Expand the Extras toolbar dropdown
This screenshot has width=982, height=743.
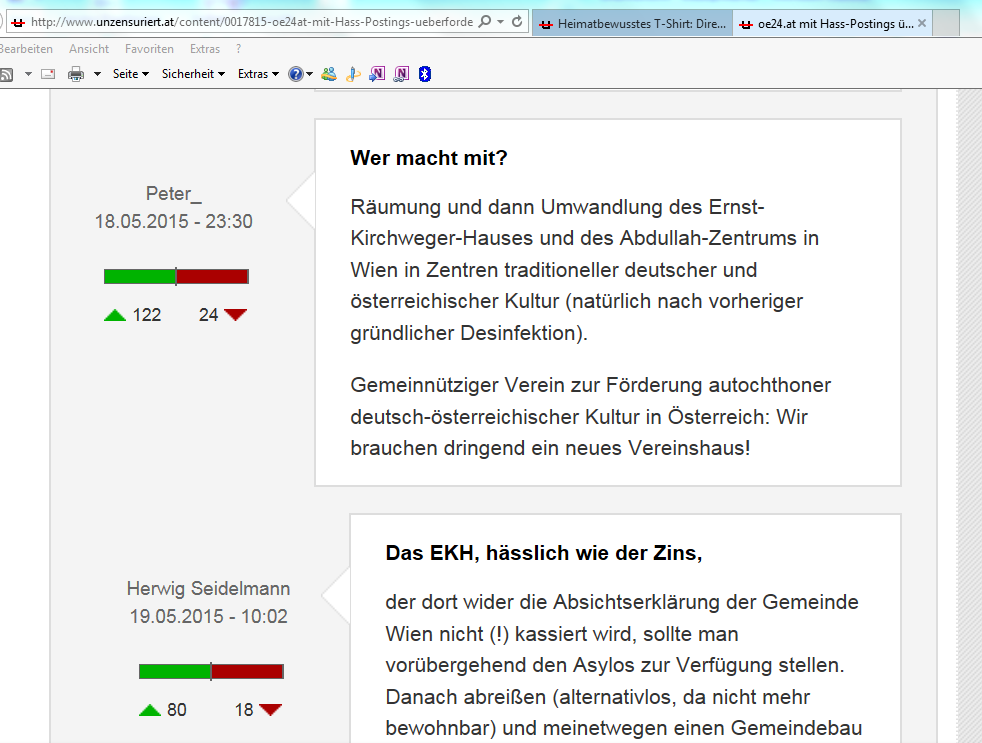click(x=258, y=74)
